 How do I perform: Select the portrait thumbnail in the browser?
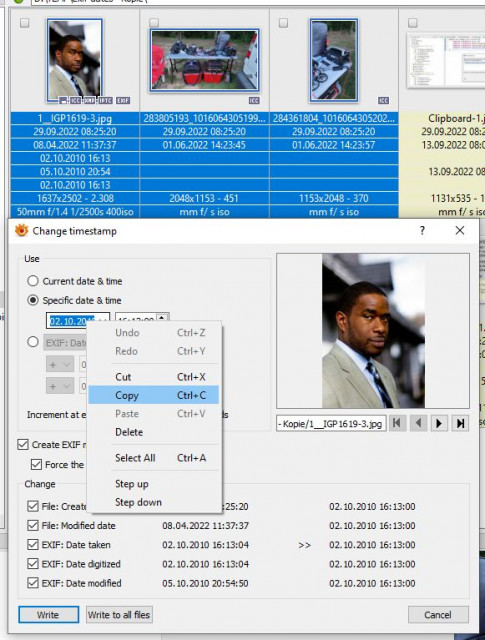(x=74, y=60)
